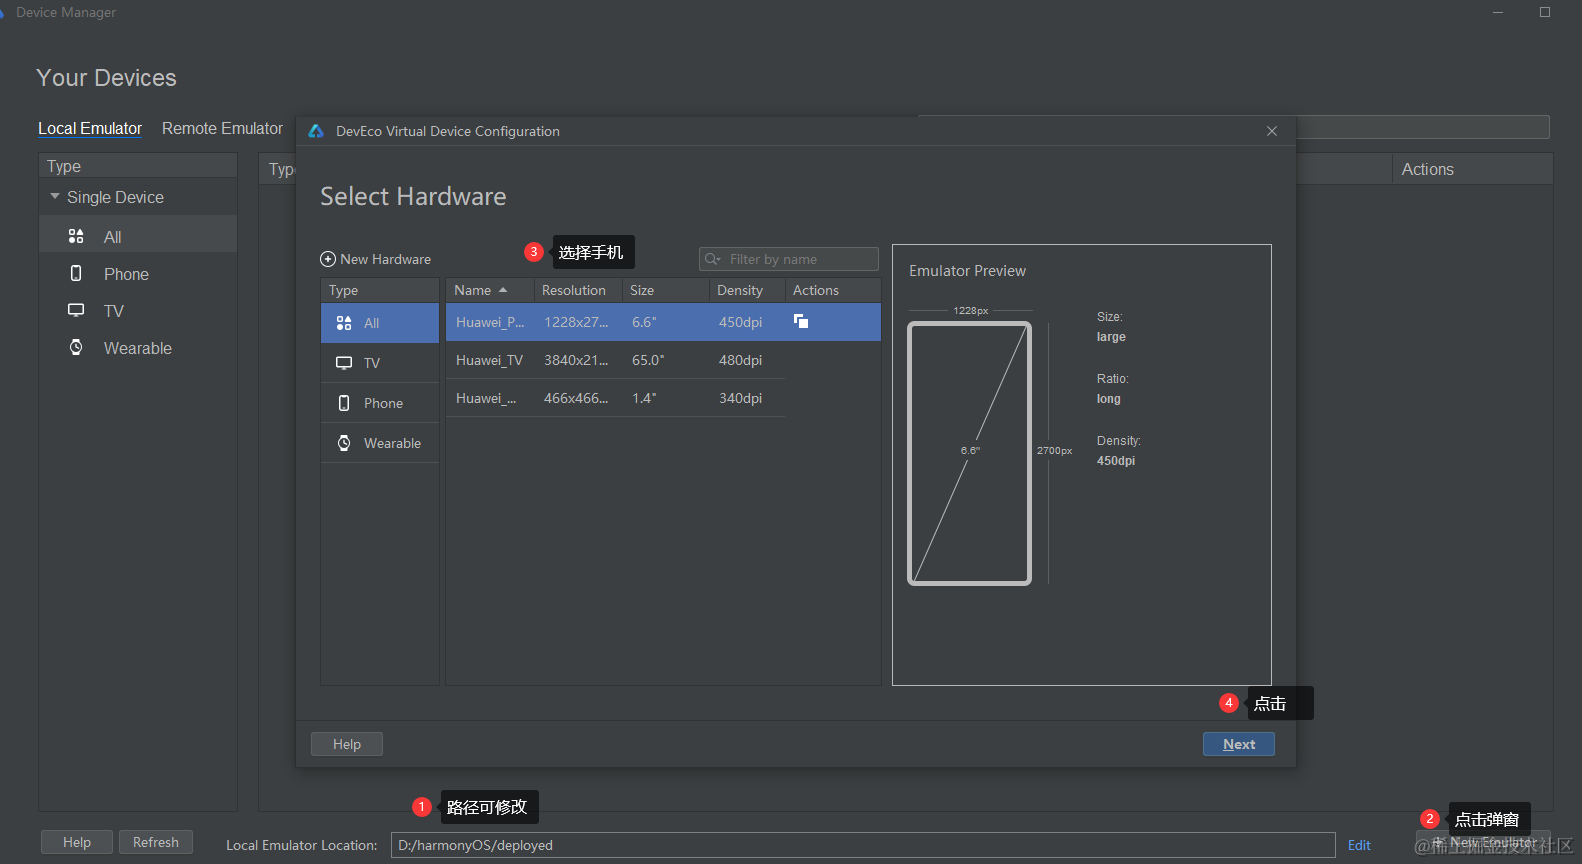Click the Size column header

[x=665, y=290]
